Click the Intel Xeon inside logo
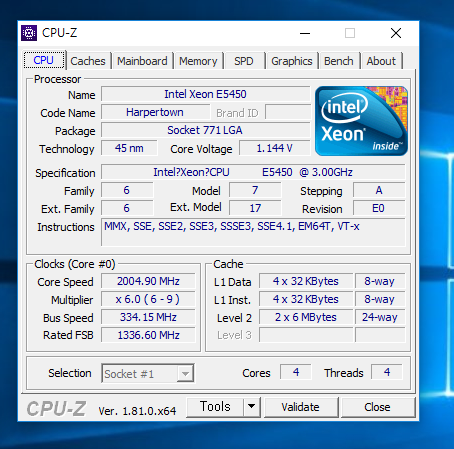 (x=361, y=121)
